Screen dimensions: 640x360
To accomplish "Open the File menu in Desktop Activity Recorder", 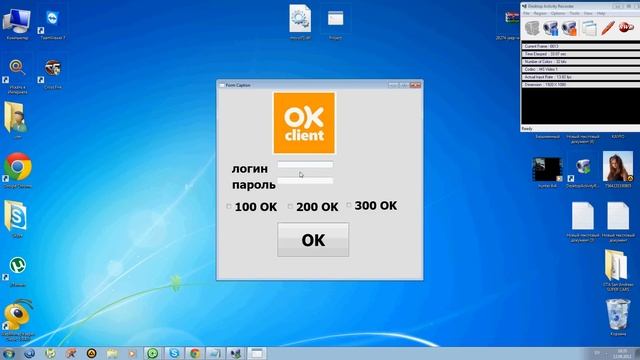I will click(527, 13).
